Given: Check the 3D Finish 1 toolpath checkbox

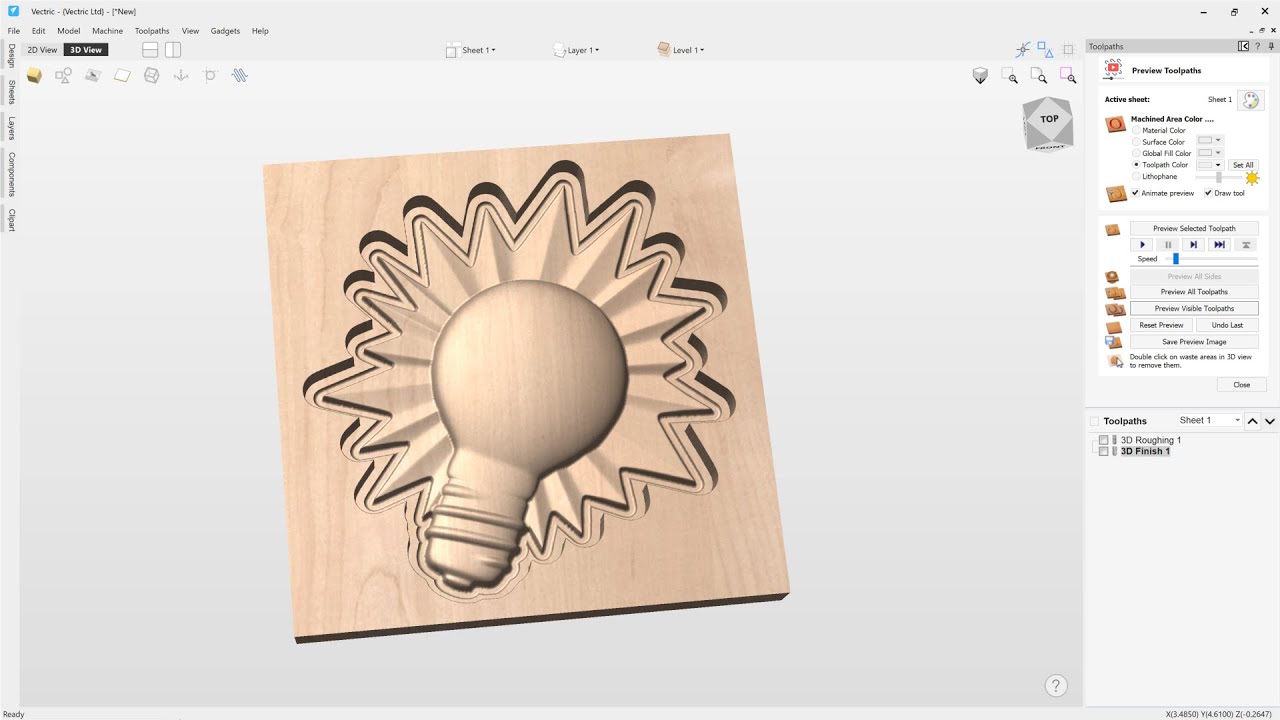Looking at the screenshot, I should [1104, 451].
